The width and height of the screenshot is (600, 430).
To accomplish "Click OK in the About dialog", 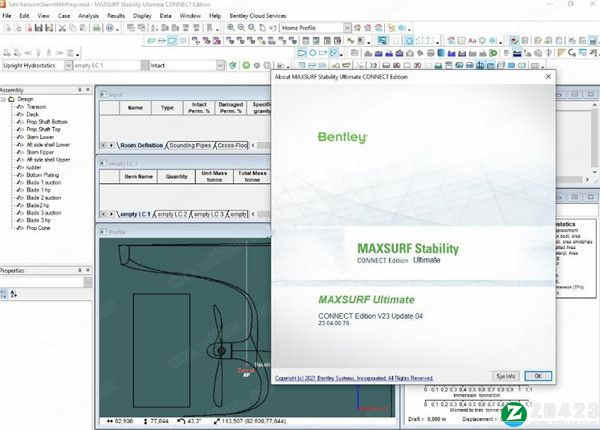I will (x=538, y=376).
